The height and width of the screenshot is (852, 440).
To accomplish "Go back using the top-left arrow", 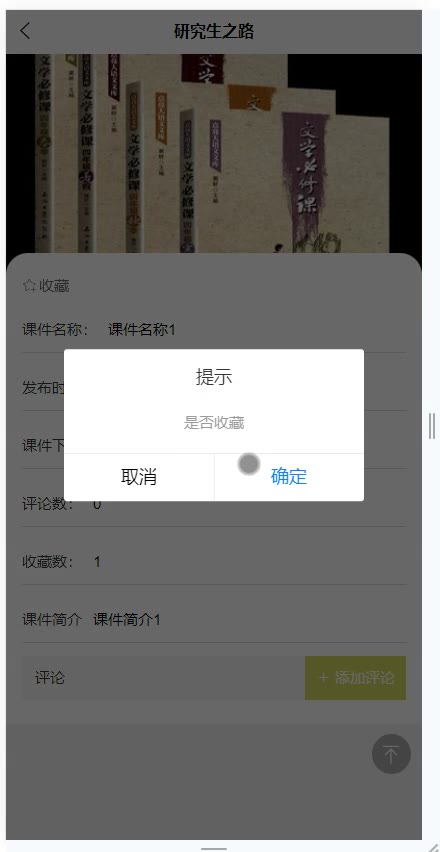I will (25, 31).
